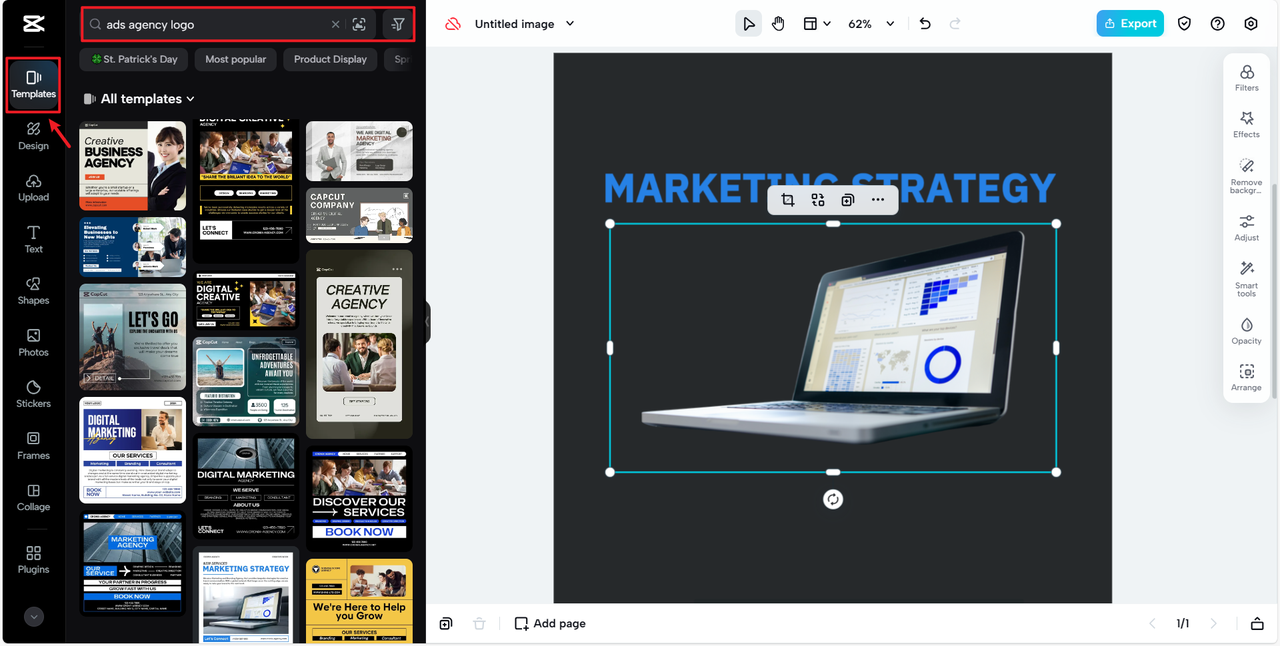Open the canvas resize layout dropdown
The image size is (1280, 646).
point(817,24)
